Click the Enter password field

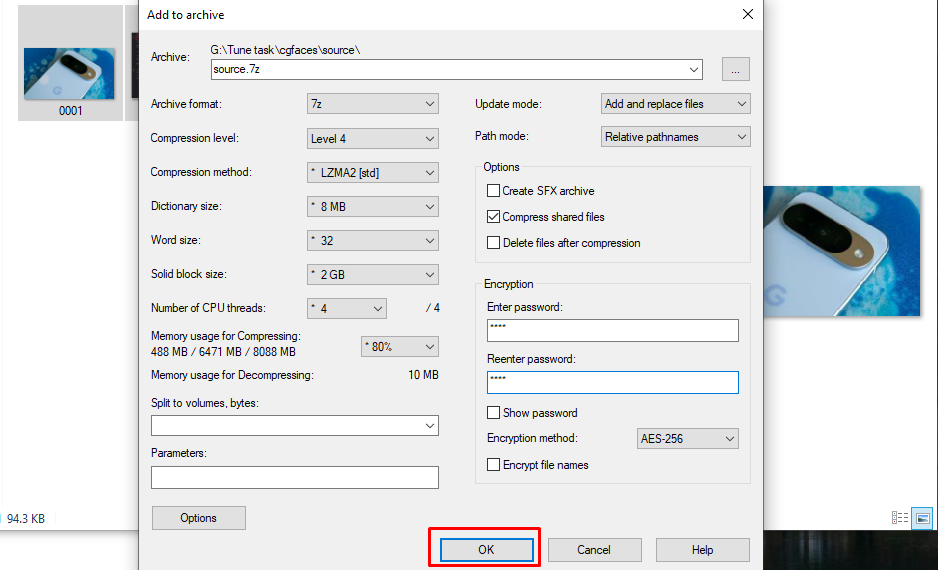click(613, 330)
